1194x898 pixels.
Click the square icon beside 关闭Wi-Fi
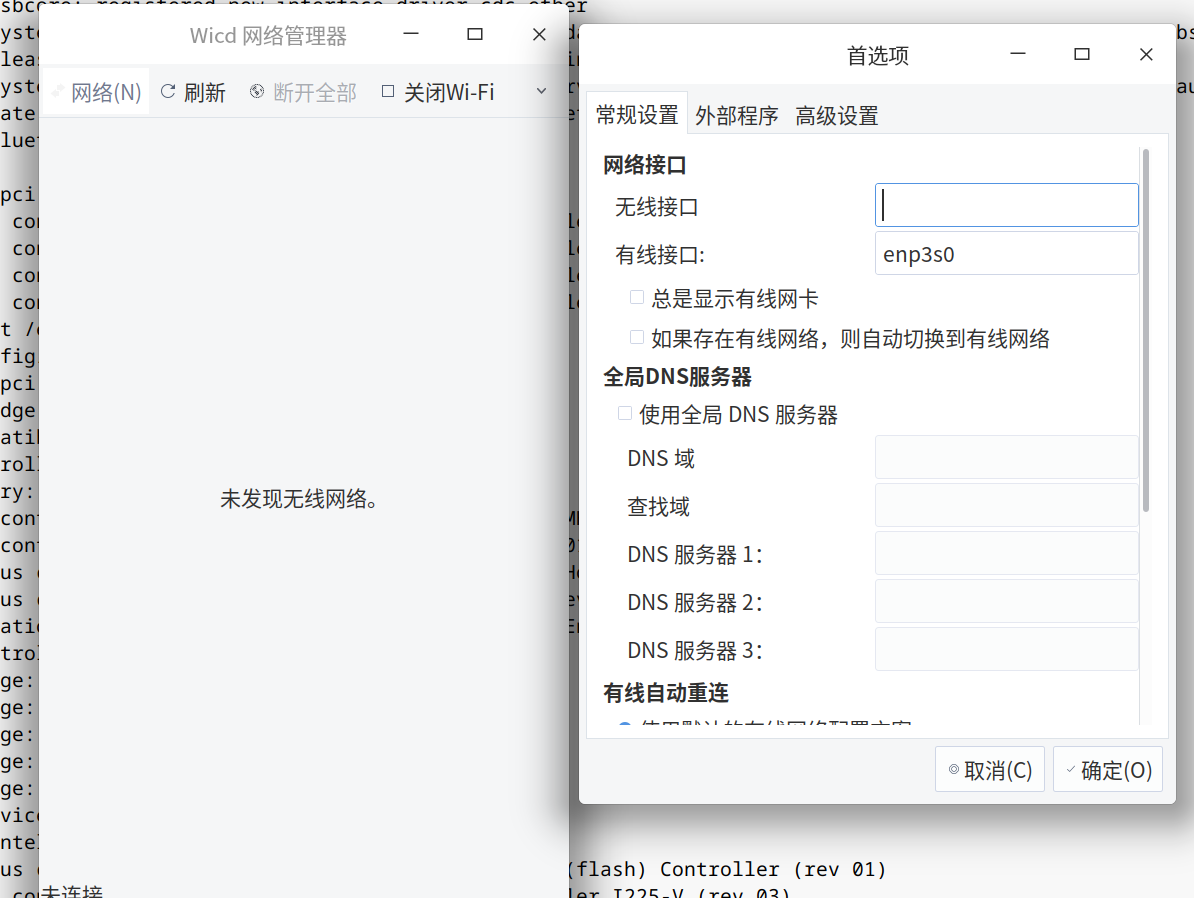(388, 91)
